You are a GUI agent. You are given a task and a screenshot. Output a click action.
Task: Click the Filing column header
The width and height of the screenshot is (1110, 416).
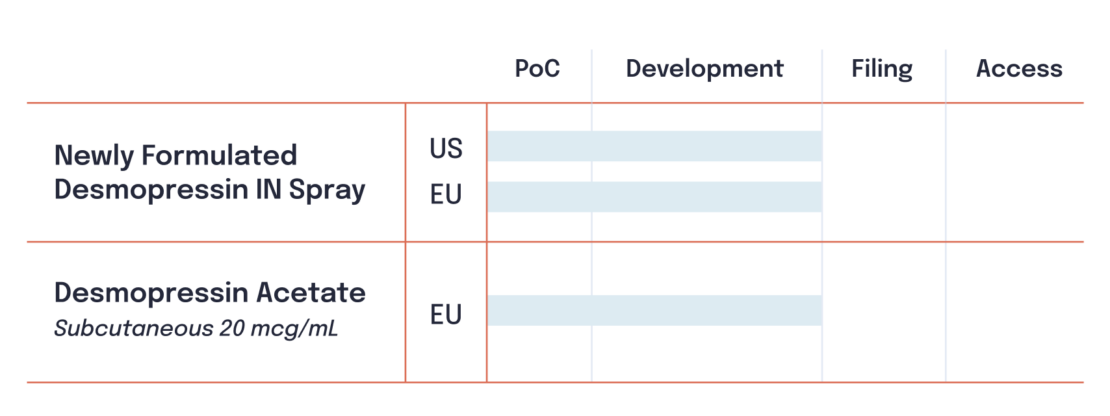[x=882, y=69]
